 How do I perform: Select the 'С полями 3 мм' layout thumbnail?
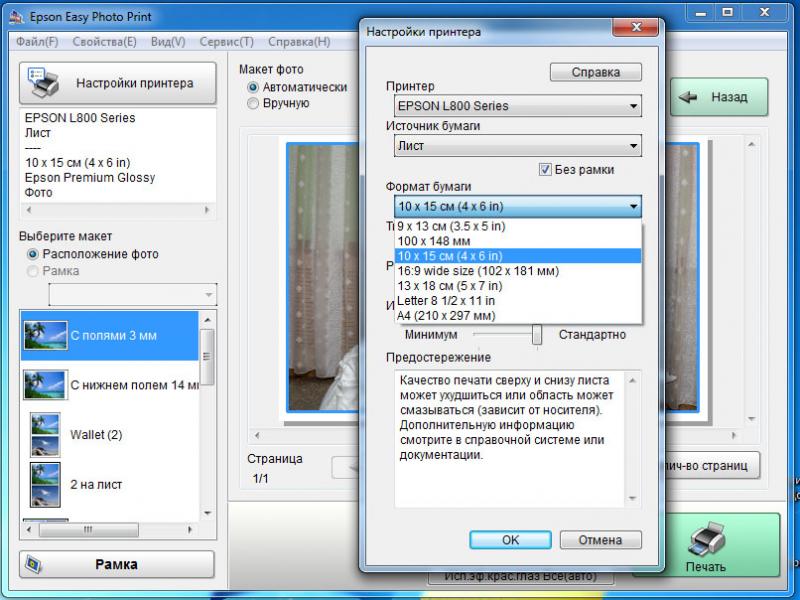(x=45, y=335)
